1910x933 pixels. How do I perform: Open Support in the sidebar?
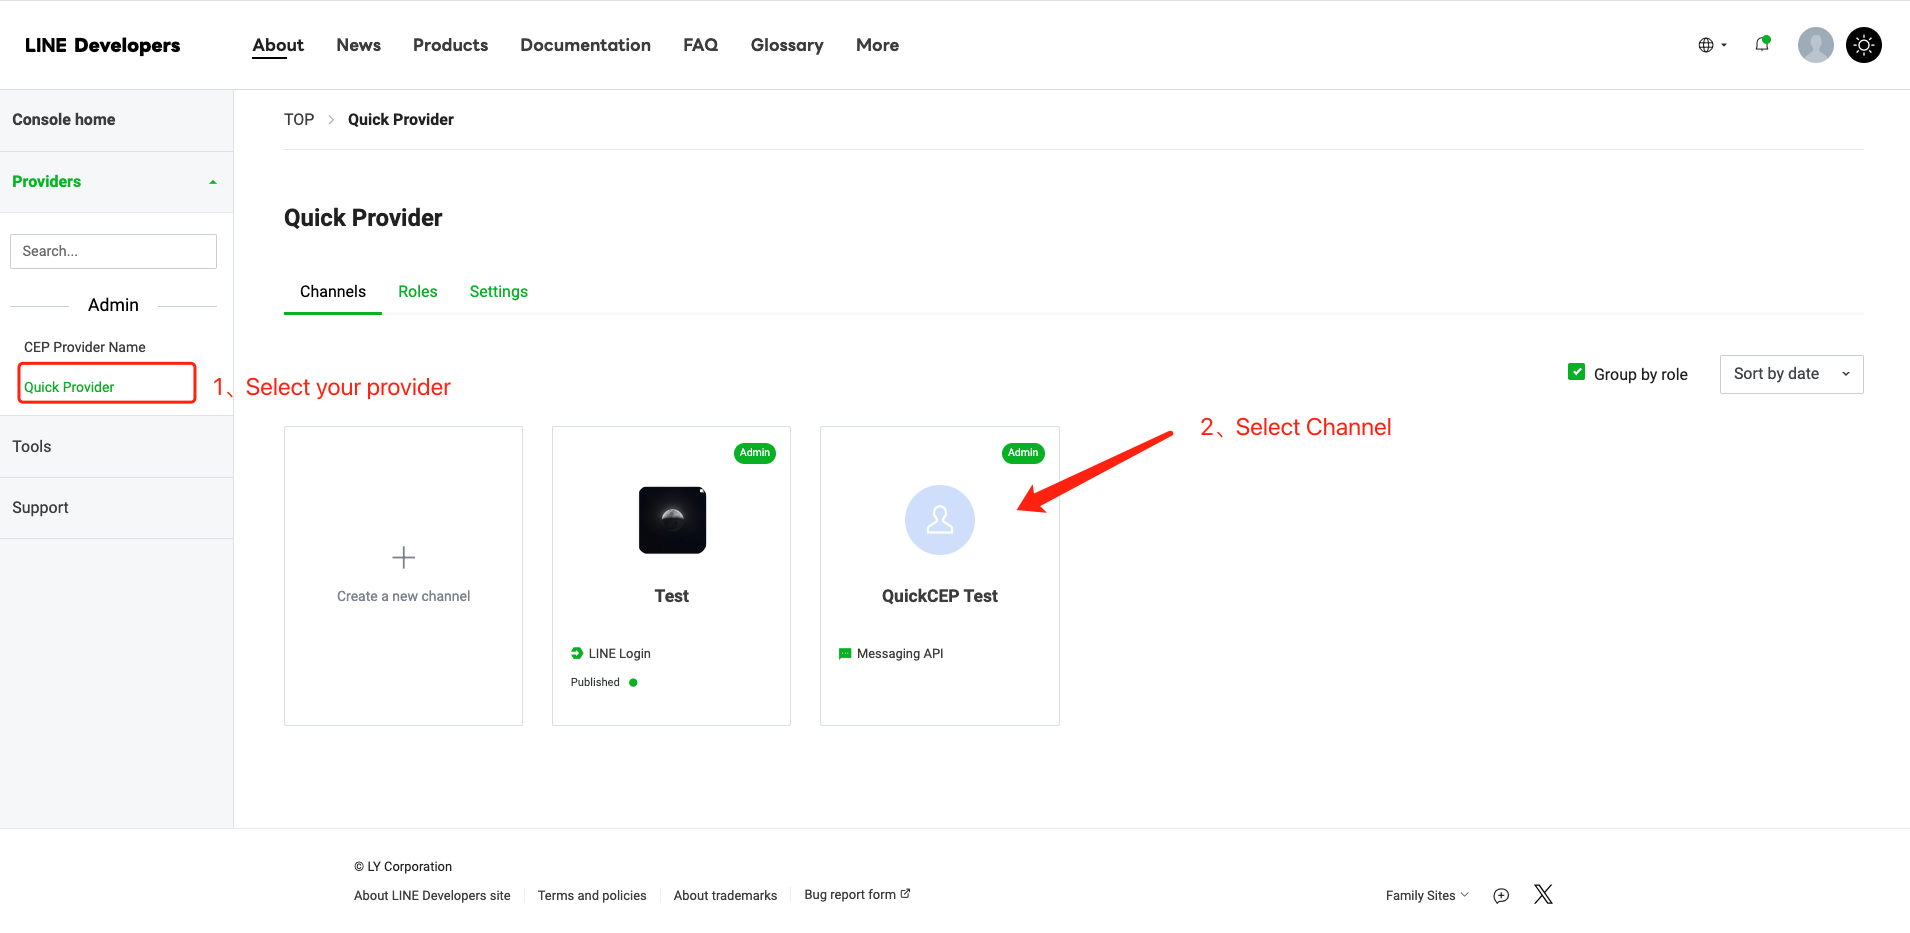pyautogui.click(x=116, y=508)
